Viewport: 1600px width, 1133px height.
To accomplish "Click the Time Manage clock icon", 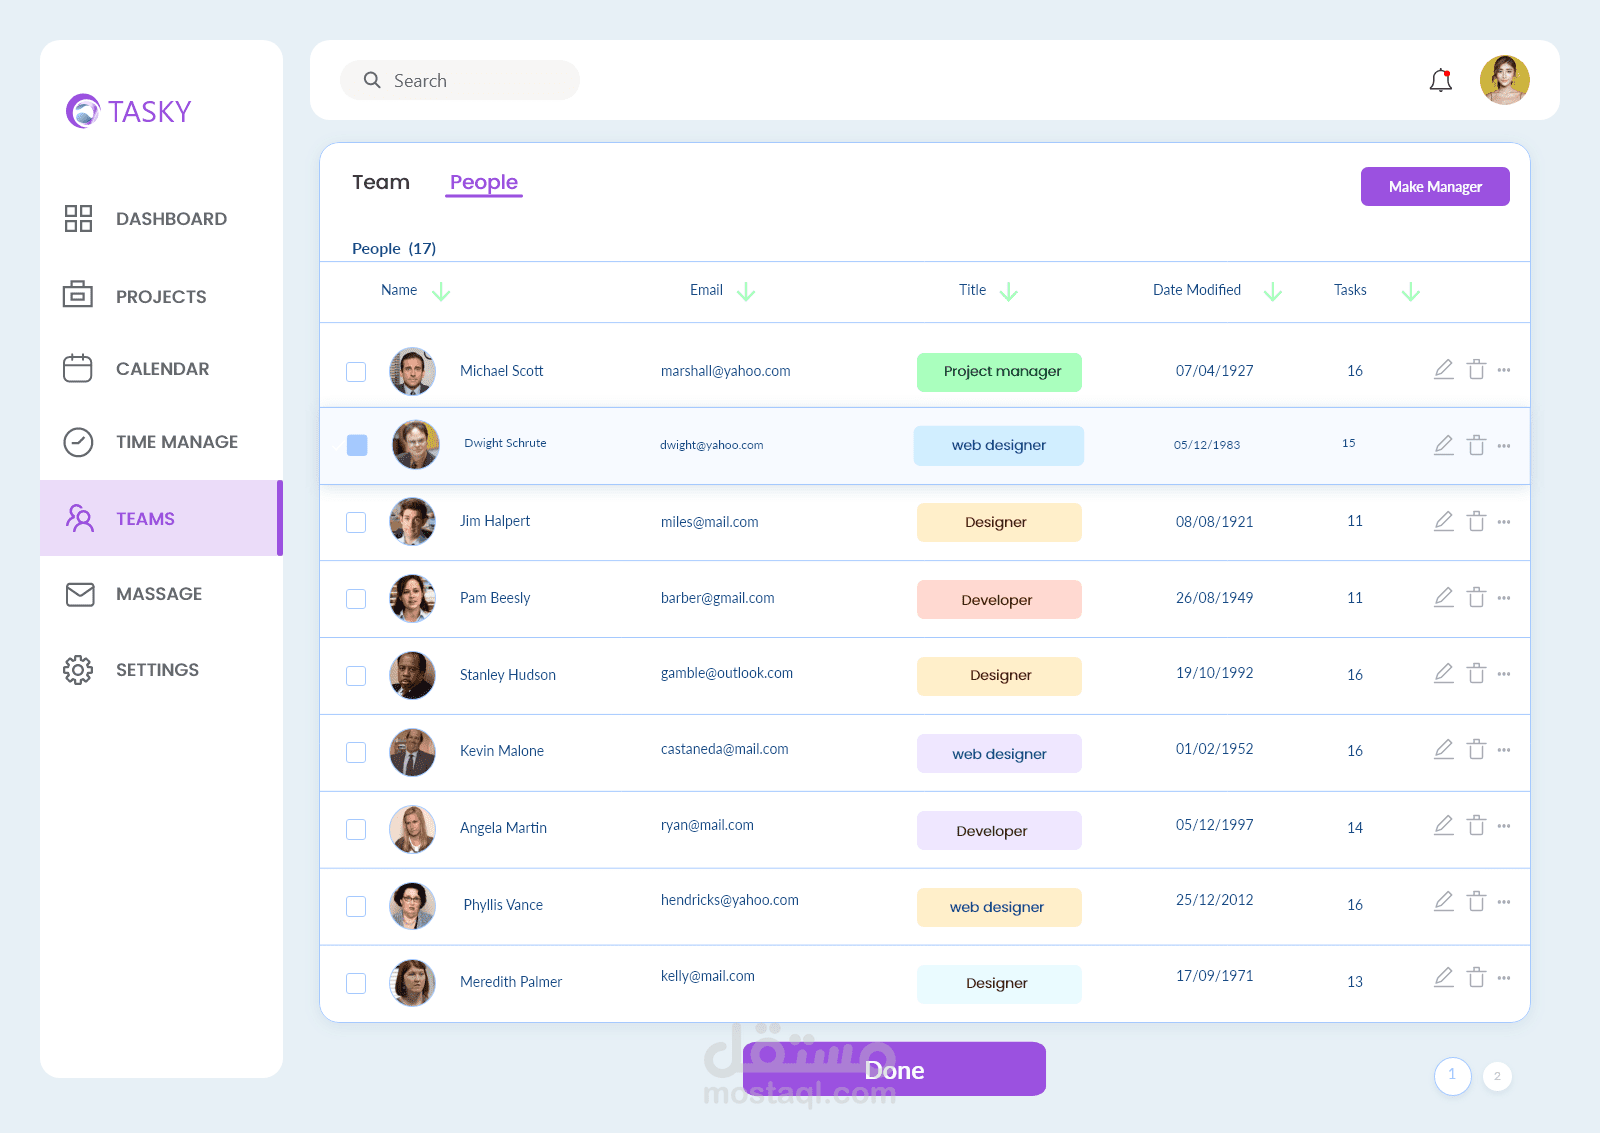I will coord(78,442).
